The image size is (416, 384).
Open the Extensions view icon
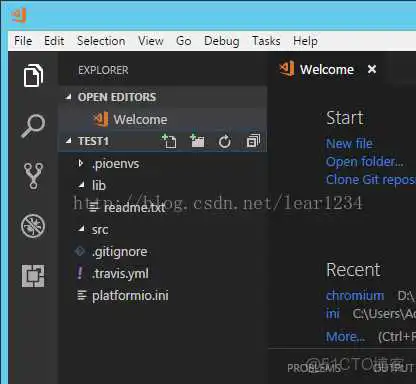(x=33, y=276)
